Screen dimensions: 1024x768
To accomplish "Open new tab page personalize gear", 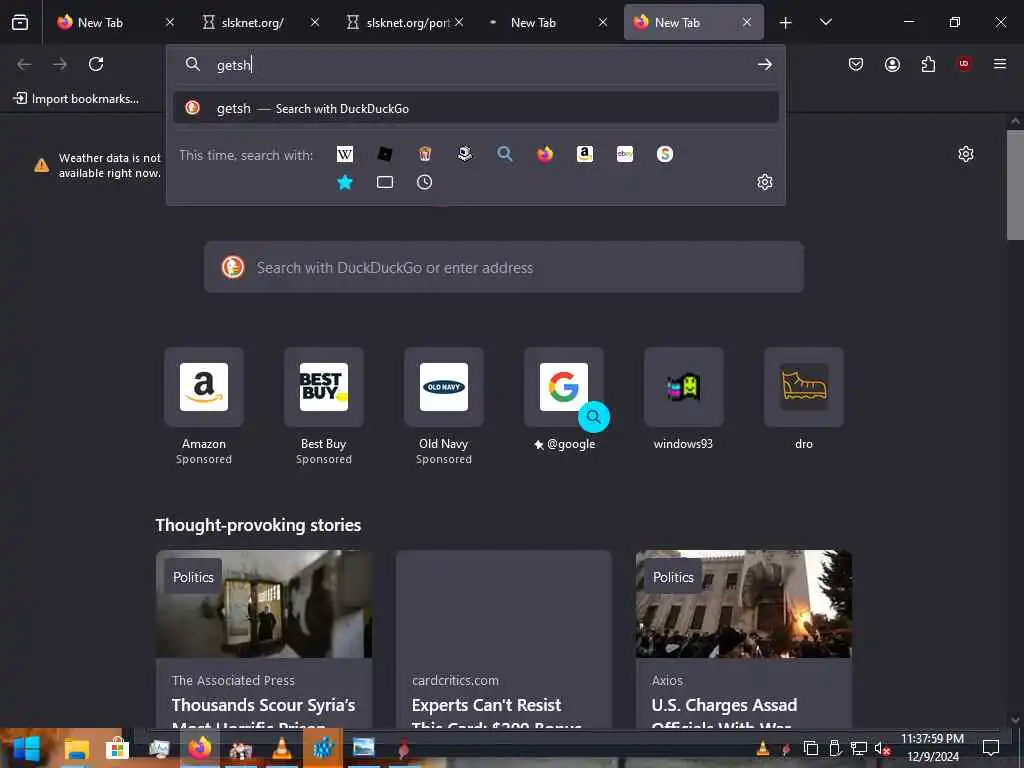I will point(966,154).
